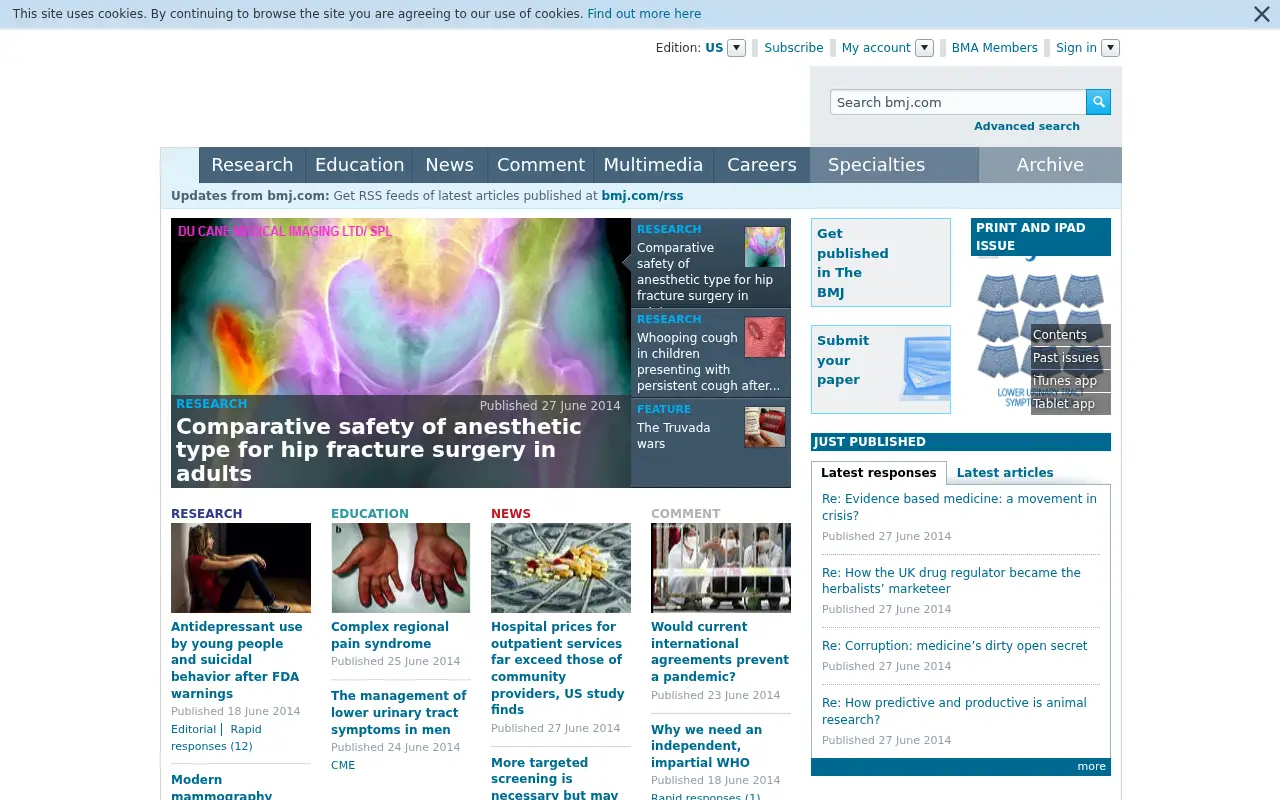Click Submit your paper box
Screen dimensions: 1280x800
[881, 369]
